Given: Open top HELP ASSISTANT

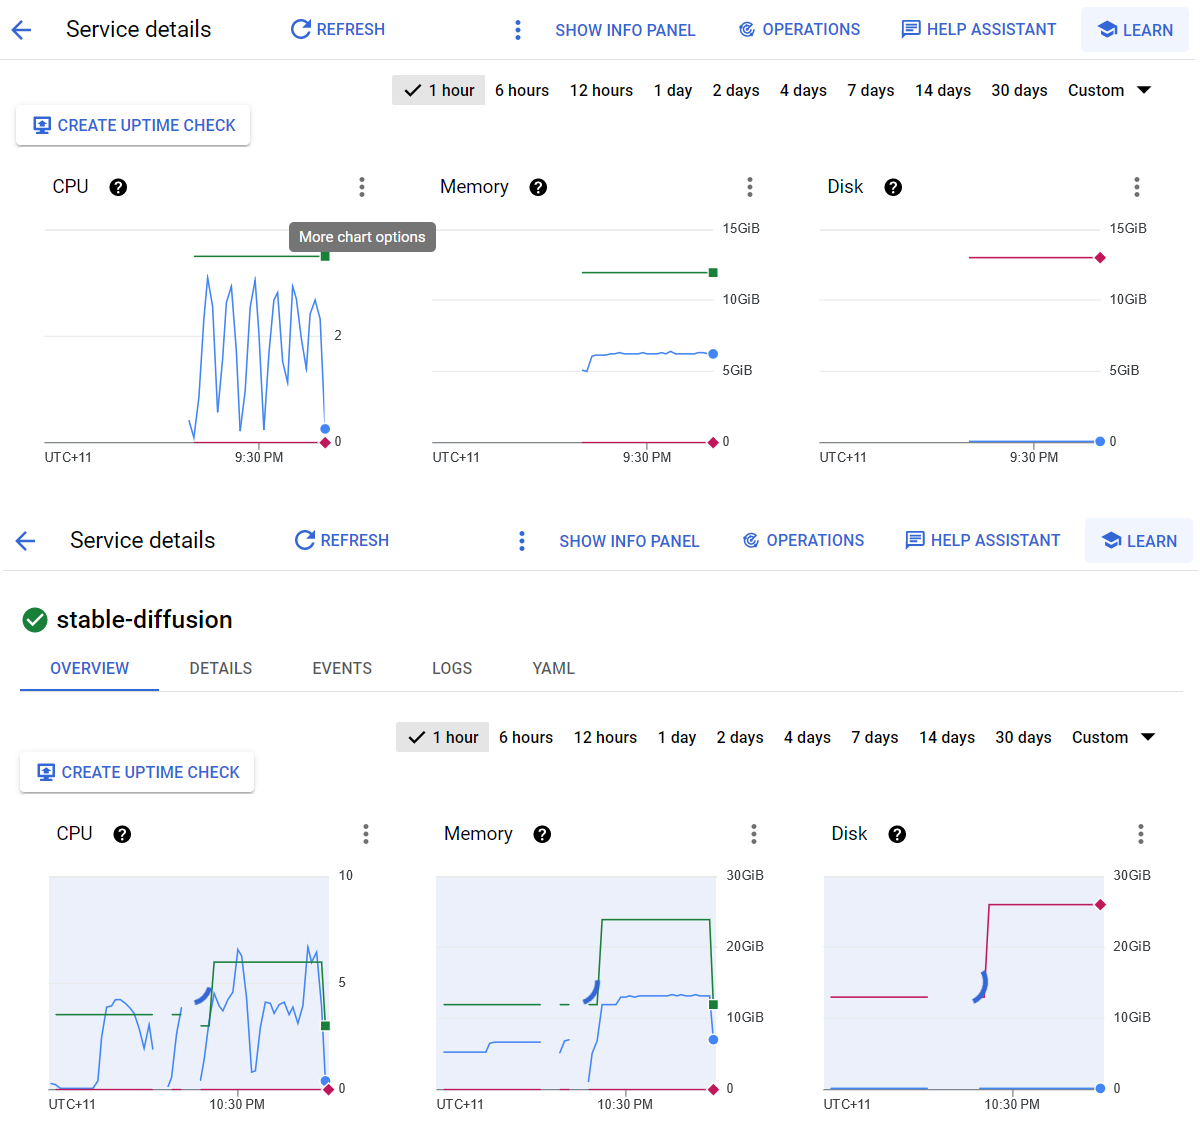Looking at the screenshot, I should tap(979, 30).
